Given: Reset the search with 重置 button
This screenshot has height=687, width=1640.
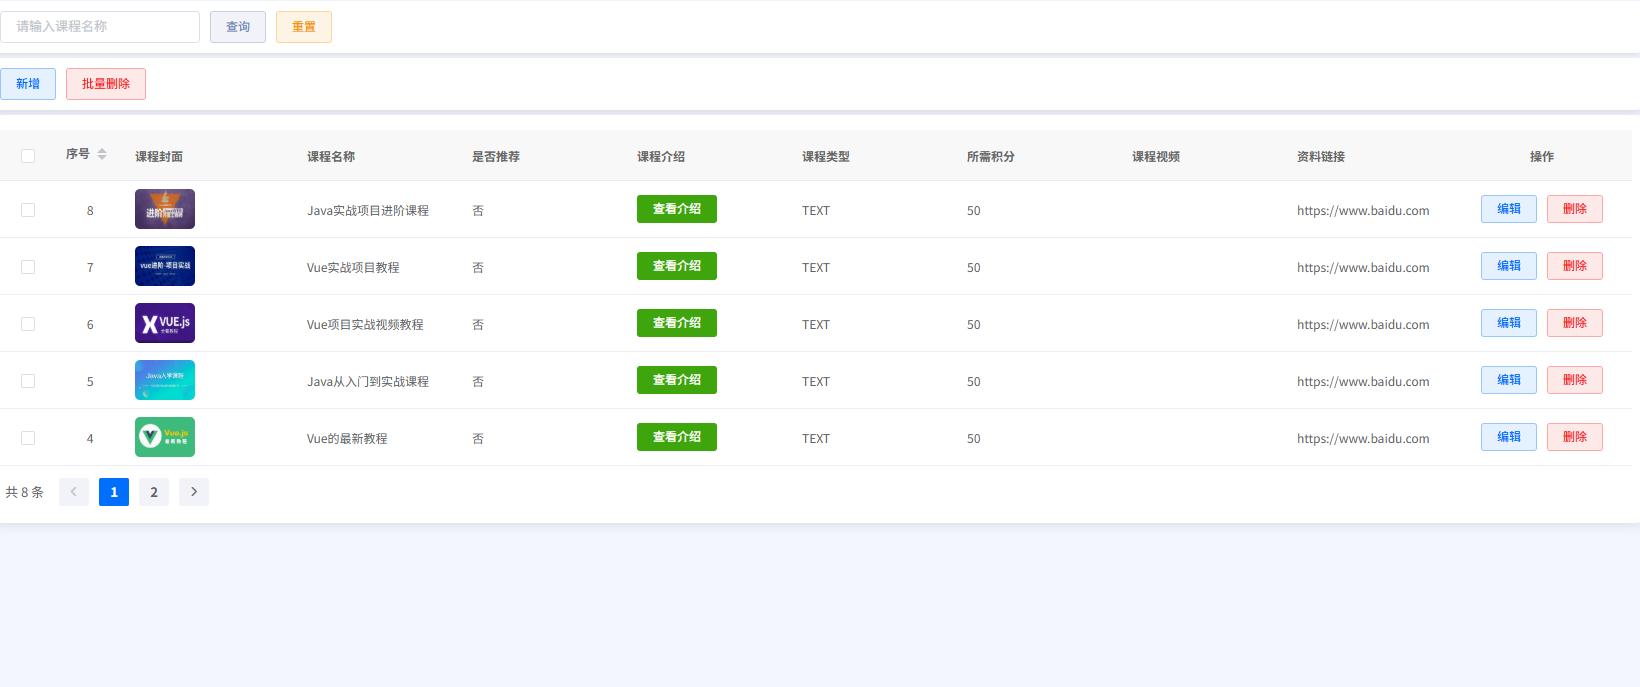Looking at the screenshot, I should point(304,27).
